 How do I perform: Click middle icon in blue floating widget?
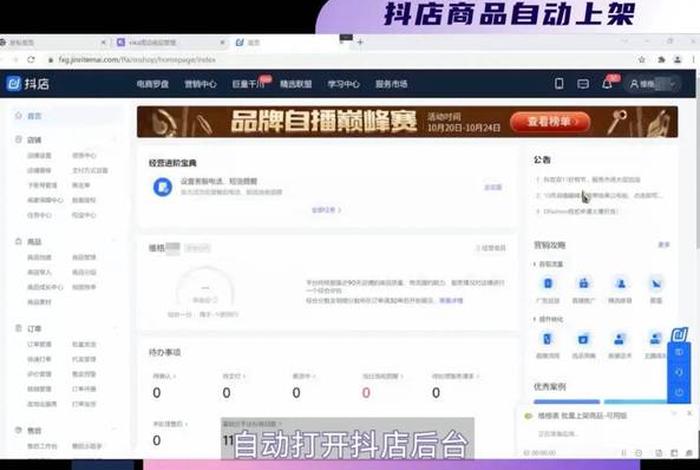(x=679, y=372)
